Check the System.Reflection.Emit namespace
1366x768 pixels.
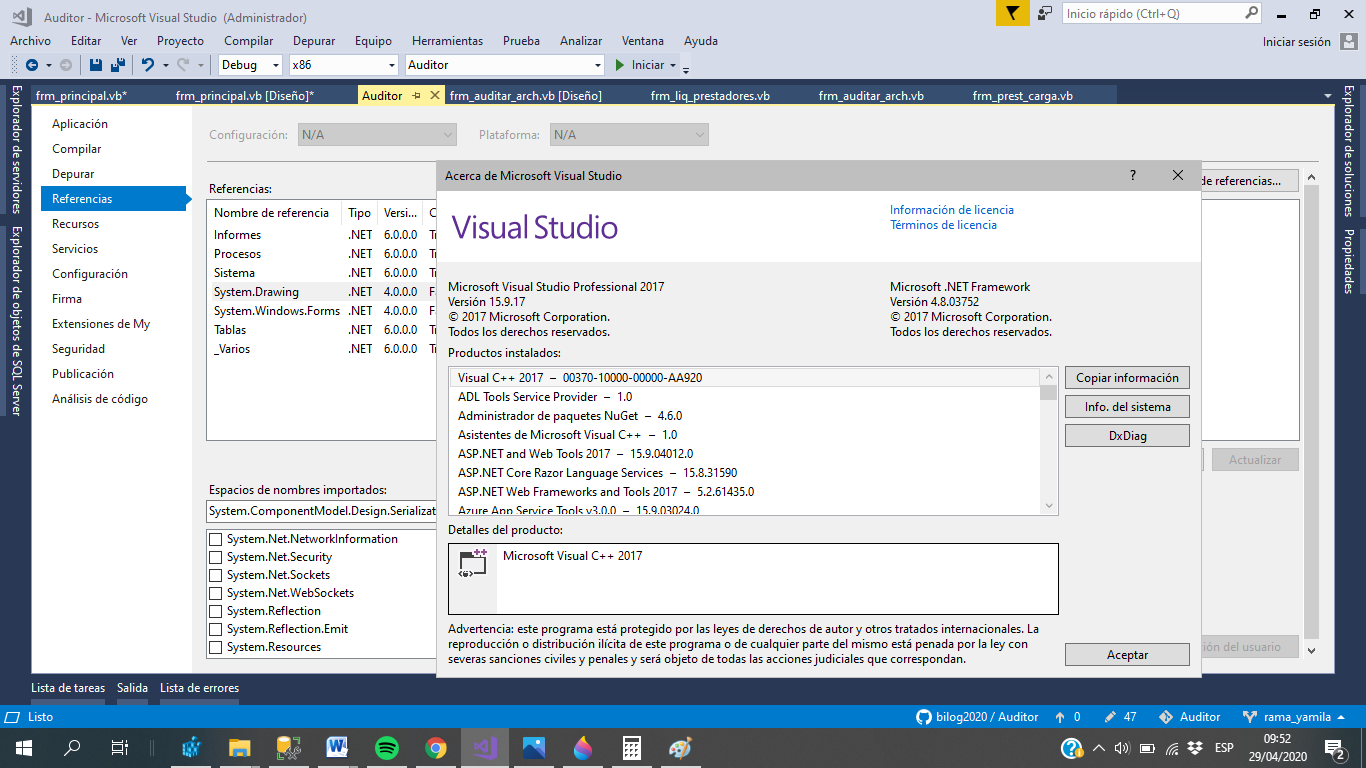(x=215, y=629)
